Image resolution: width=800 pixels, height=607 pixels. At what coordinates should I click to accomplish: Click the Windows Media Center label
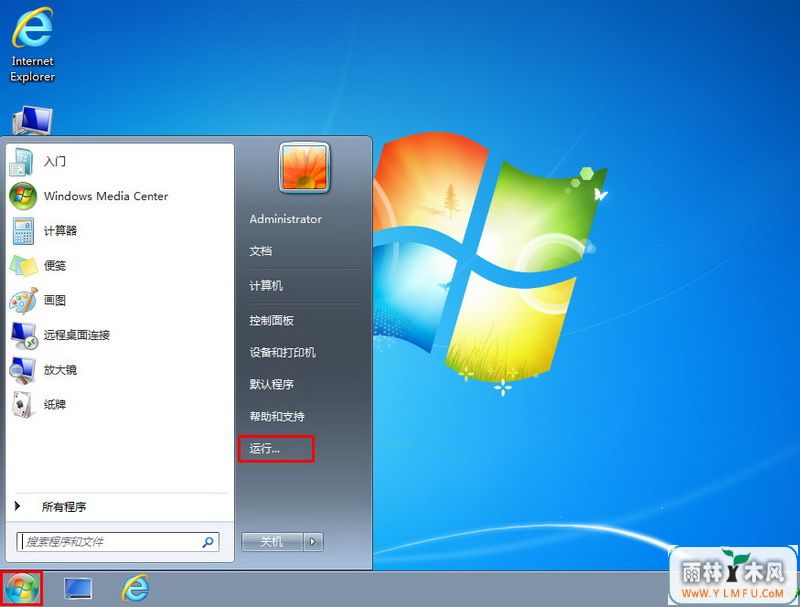point(106,196)
